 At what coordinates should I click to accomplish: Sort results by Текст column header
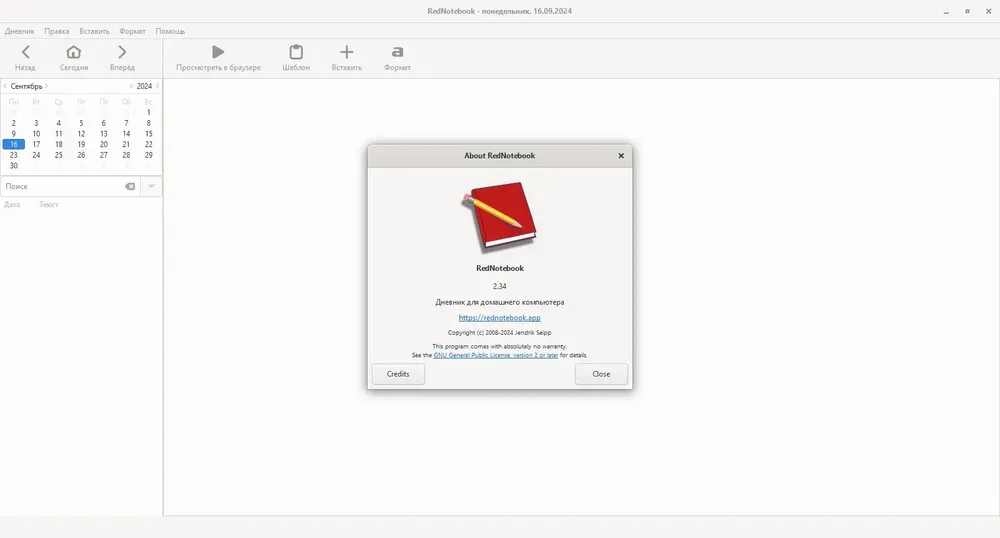[49, 205]
